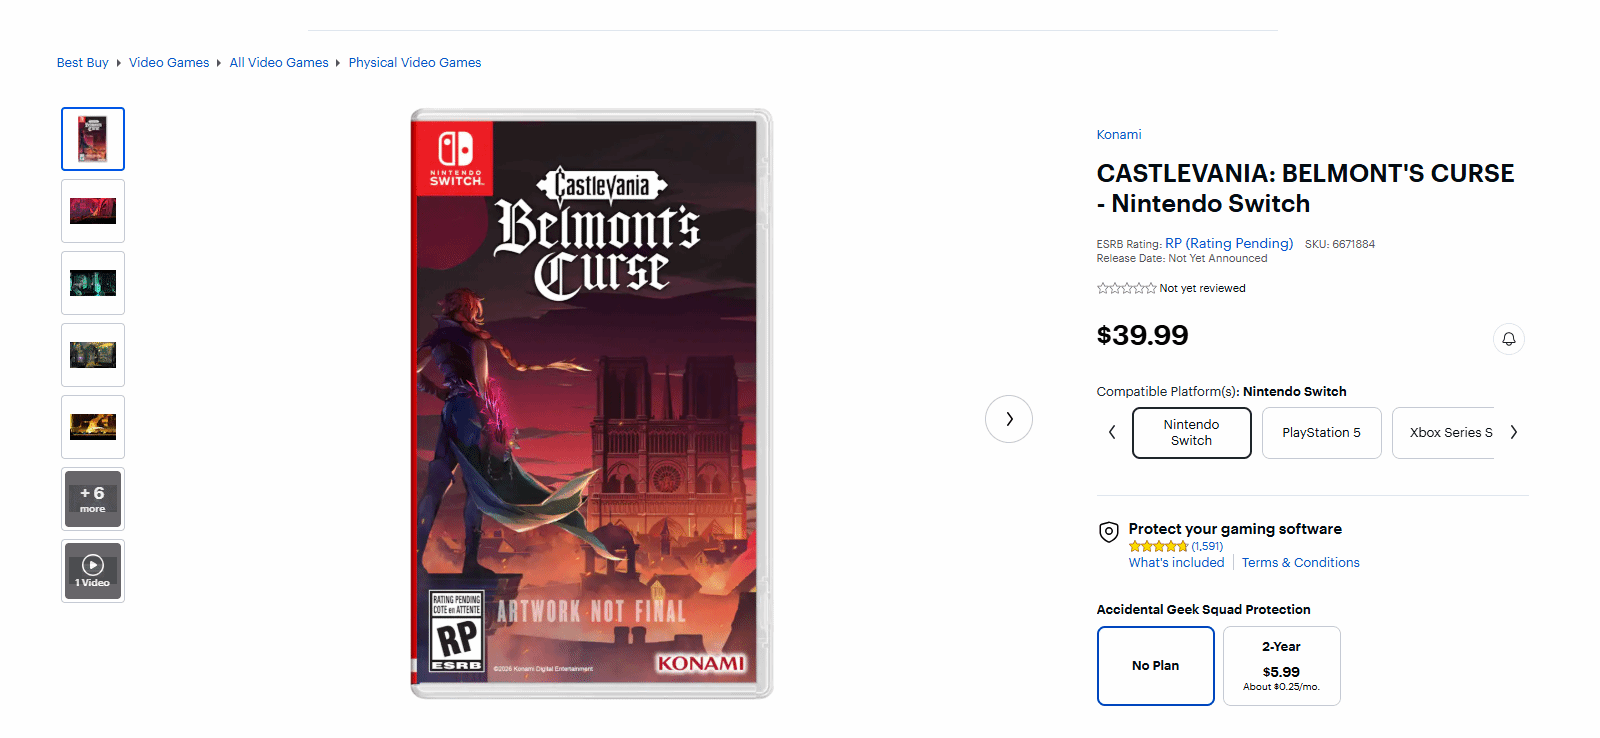Screen dimensions: 1600x738
Task: Navigate to Video Games breadcrumb
Action: (169, 63)
